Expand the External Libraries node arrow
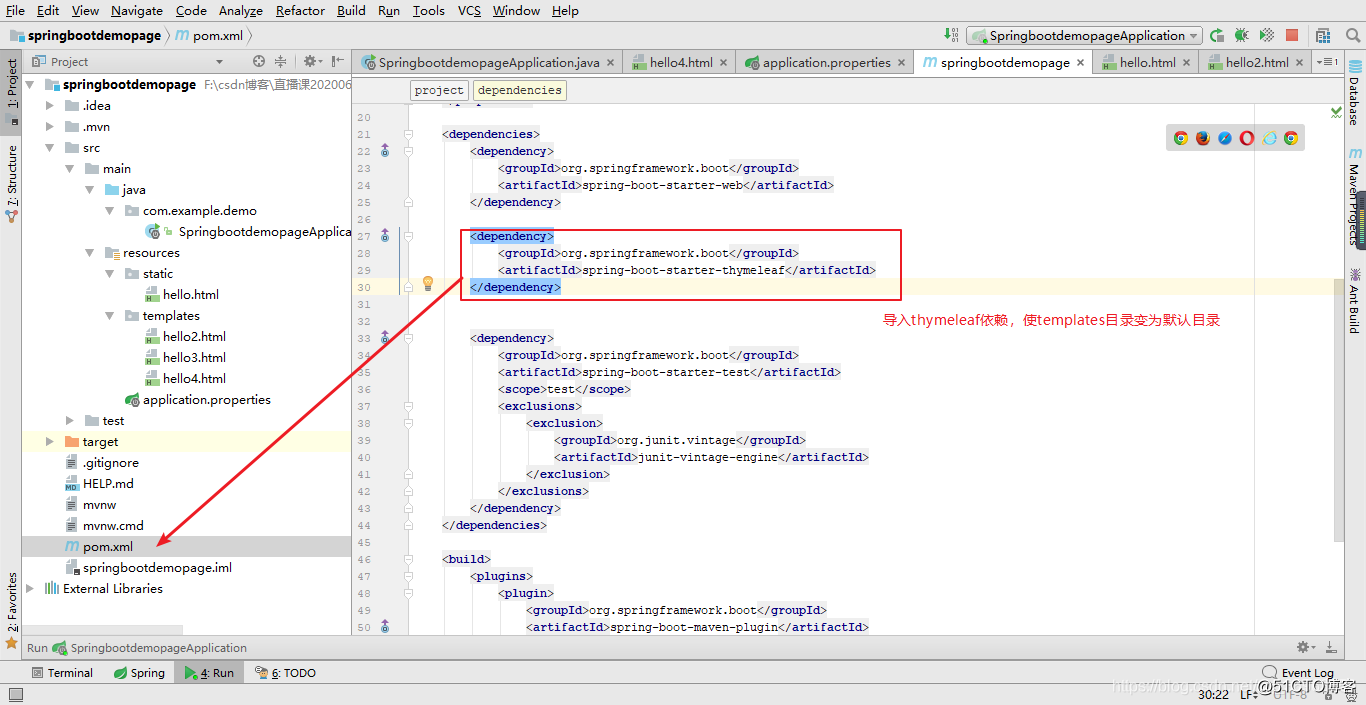This screenshot has height=705, width=1366. 30,588
